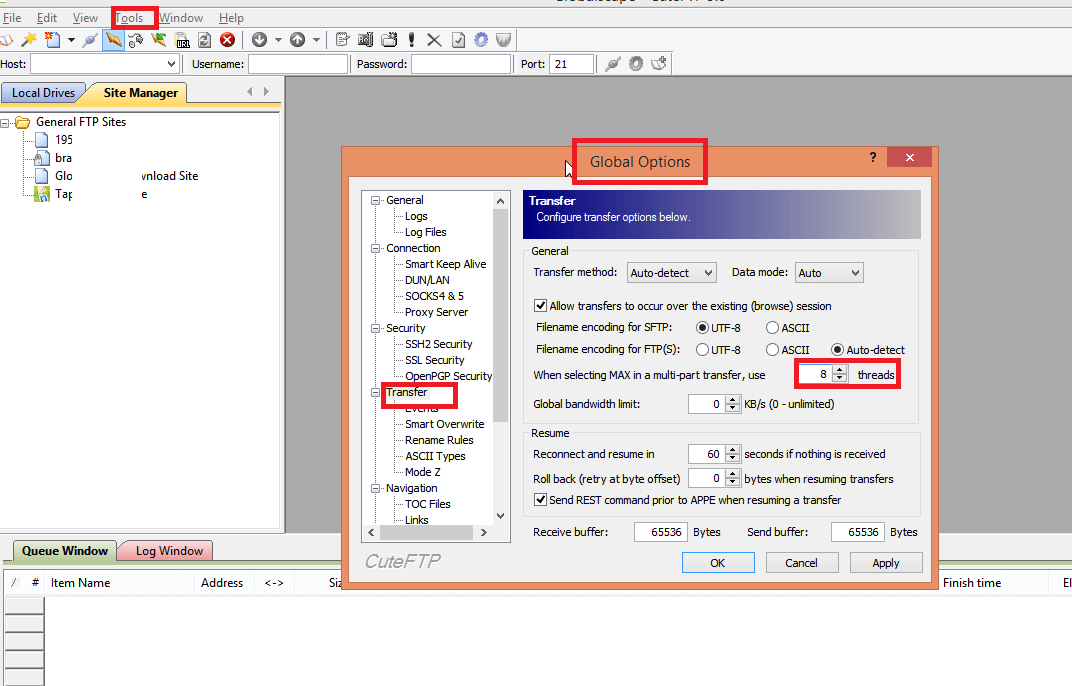Click the Apply button

[885, 563]
